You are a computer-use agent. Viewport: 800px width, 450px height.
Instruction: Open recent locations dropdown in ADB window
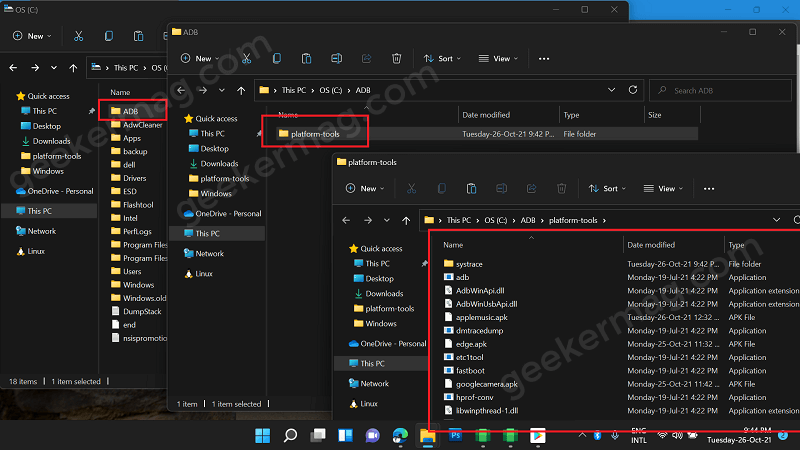(x=221, y=90)
